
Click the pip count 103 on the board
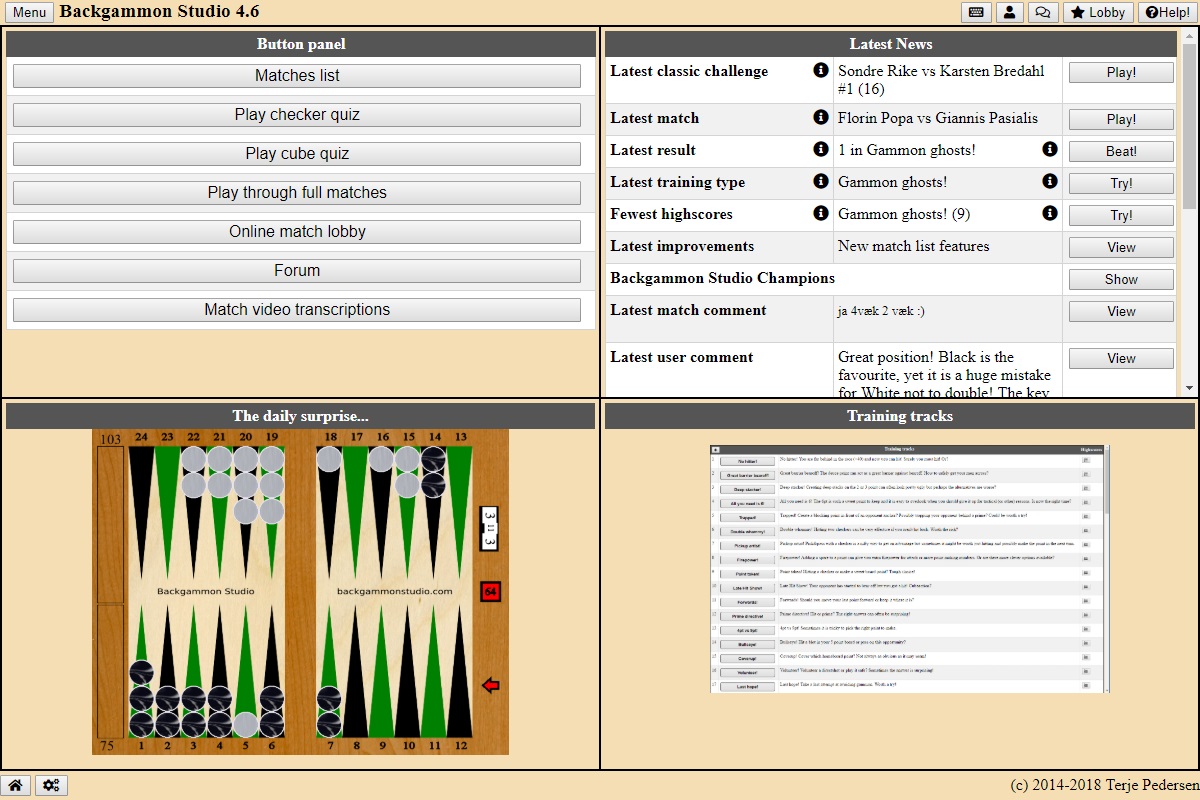110,439
